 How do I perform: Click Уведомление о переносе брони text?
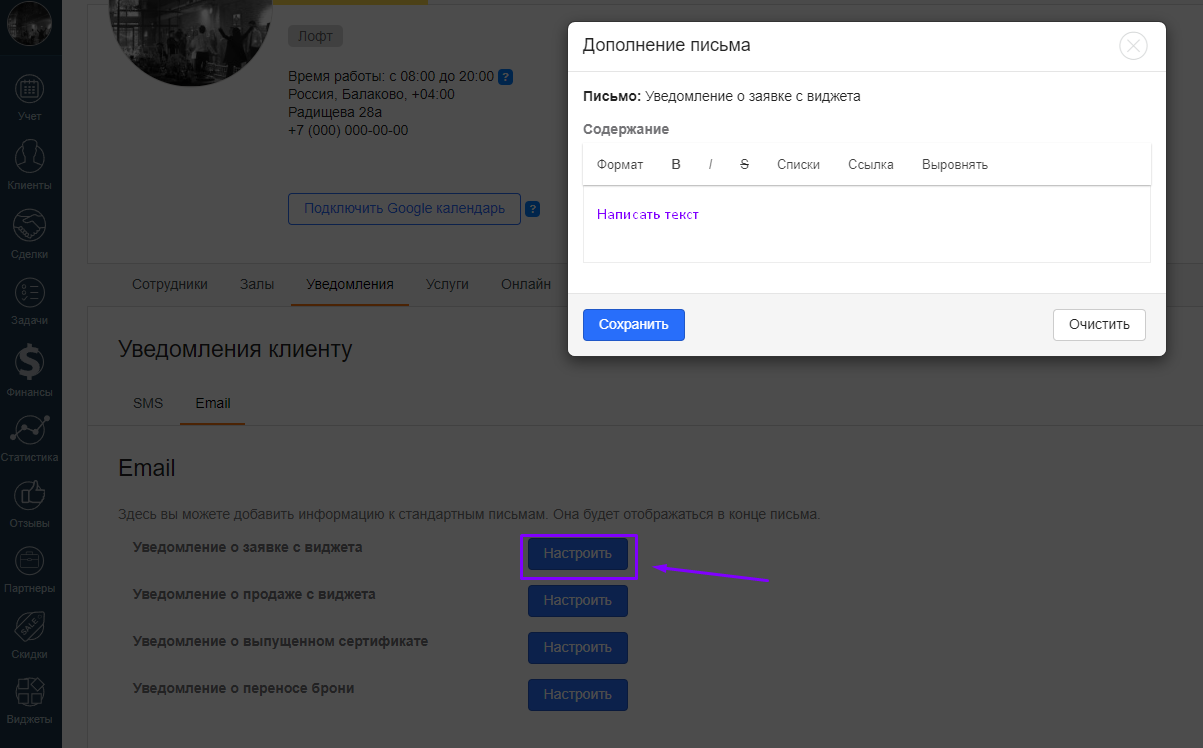click(x=244, y=688)
